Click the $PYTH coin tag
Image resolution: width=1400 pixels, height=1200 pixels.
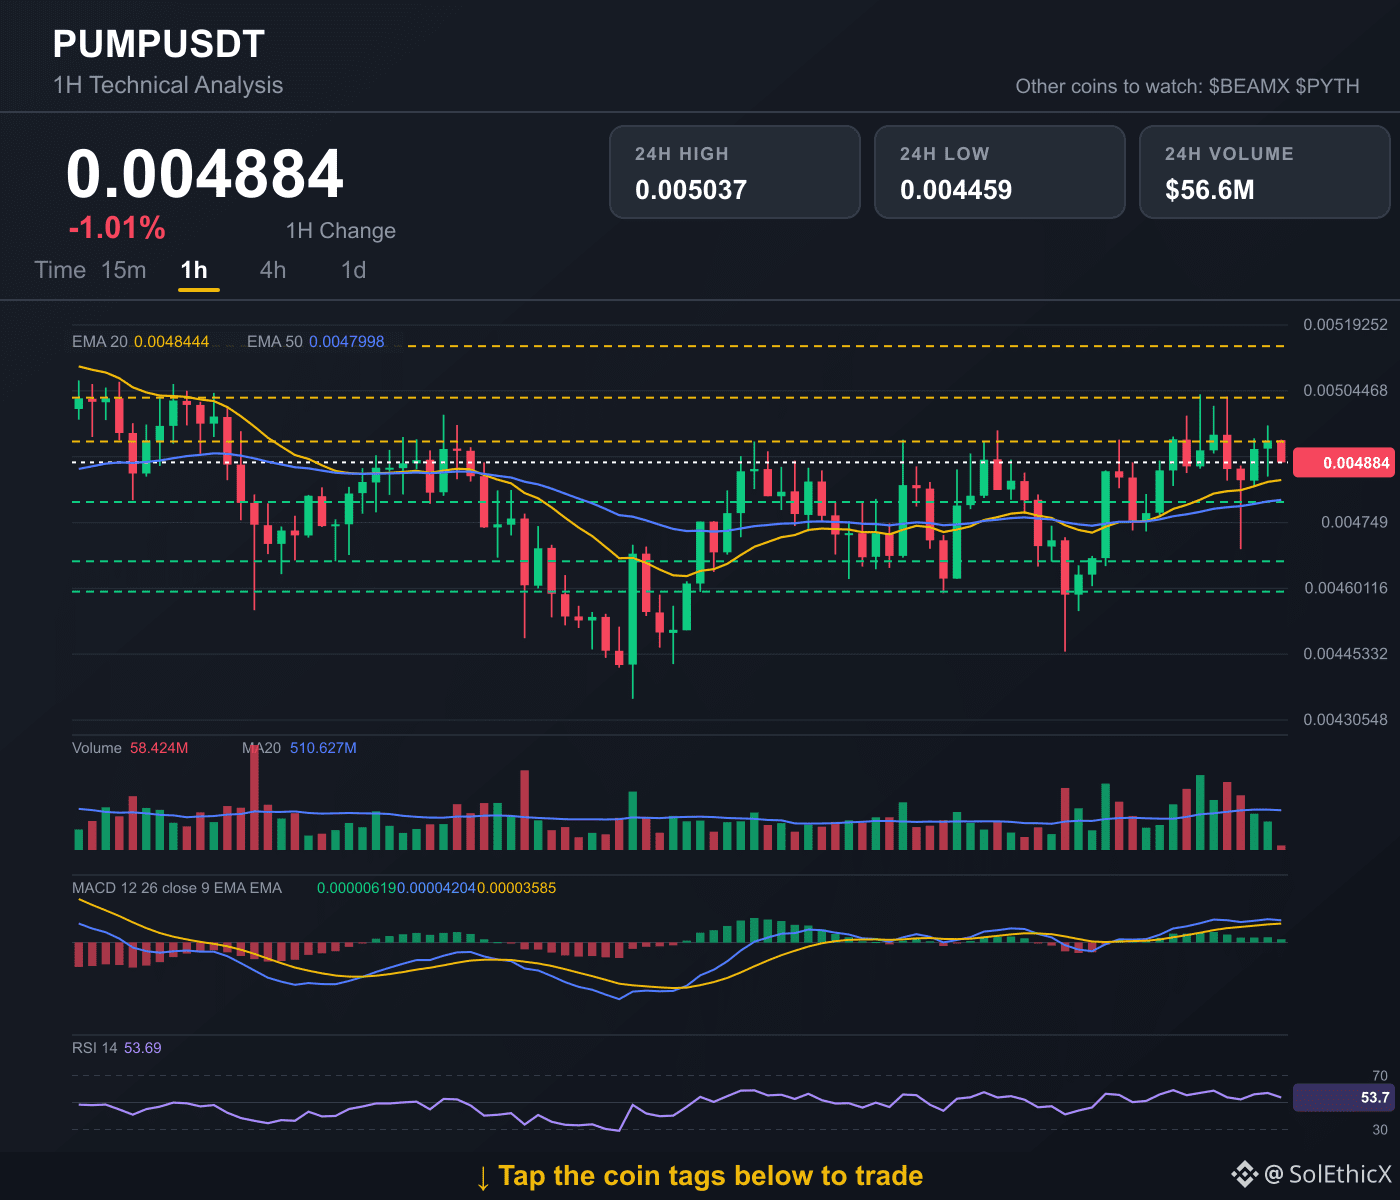pyautogui.click(x=1328, y=86)
